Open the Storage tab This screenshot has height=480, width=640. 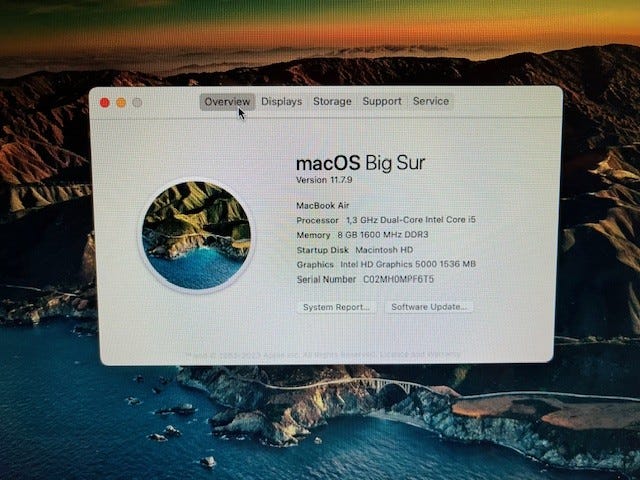click(332, 101)
